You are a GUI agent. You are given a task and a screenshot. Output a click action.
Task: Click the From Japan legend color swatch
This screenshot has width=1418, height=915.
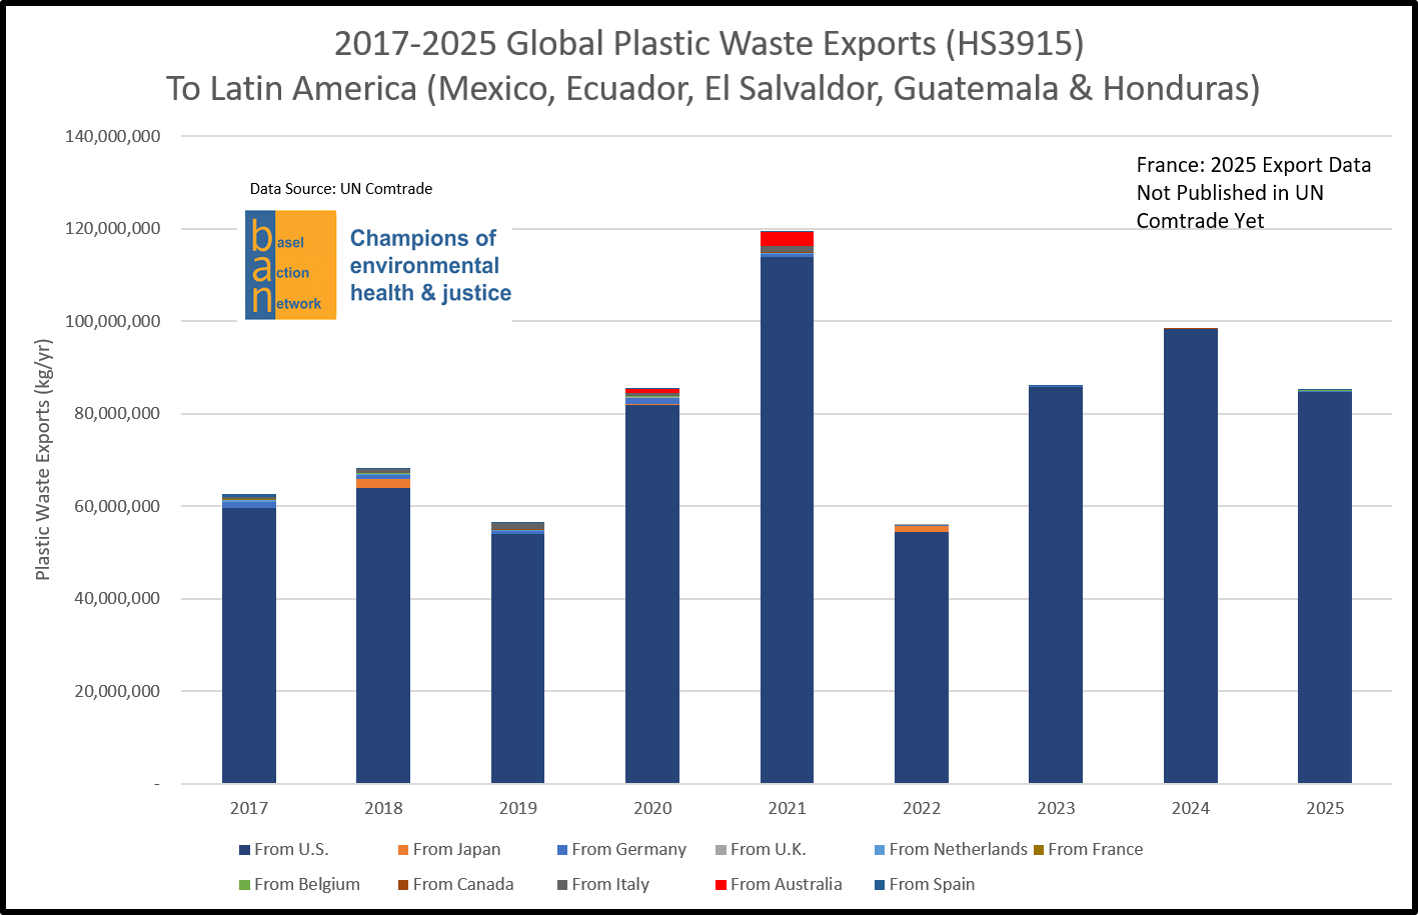(403, 850)
